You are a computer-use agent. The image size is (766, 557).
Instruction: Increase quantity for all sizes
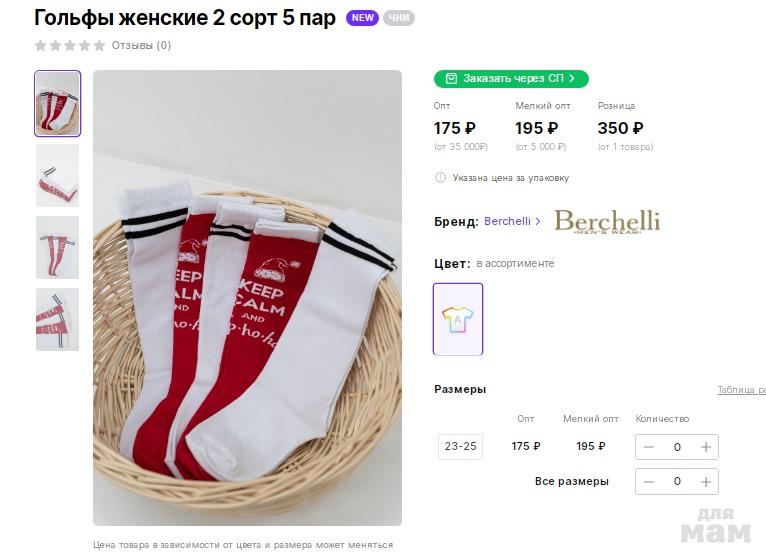[x=706, y=481]
